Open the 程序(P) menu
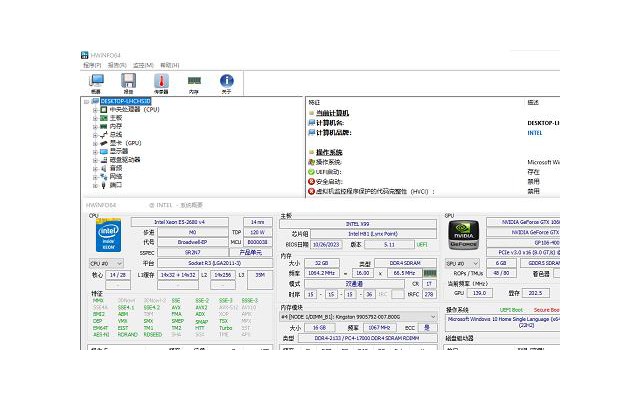The image size is (640, 400). pyautogui.click(x=92, y=65)
